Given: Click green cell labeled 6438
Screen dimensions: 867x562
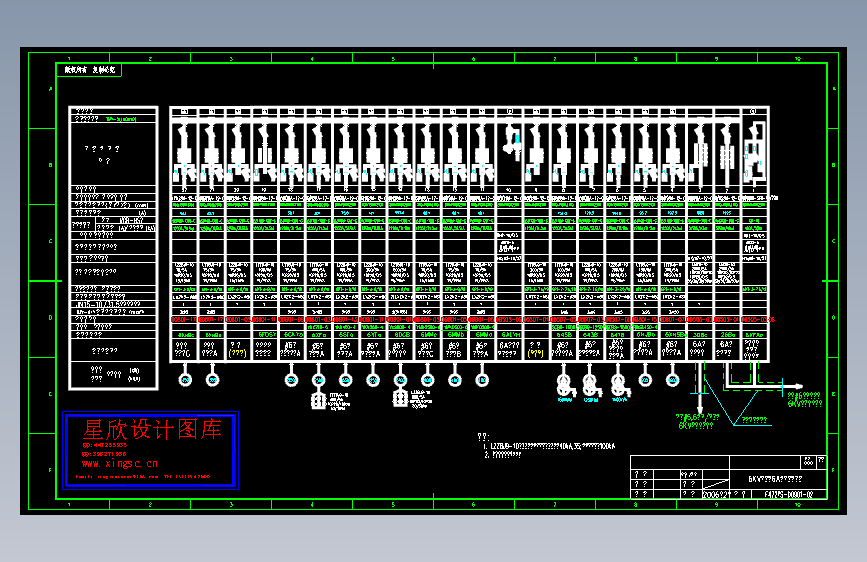Looking at the screenshot, I should pos(591,335).
